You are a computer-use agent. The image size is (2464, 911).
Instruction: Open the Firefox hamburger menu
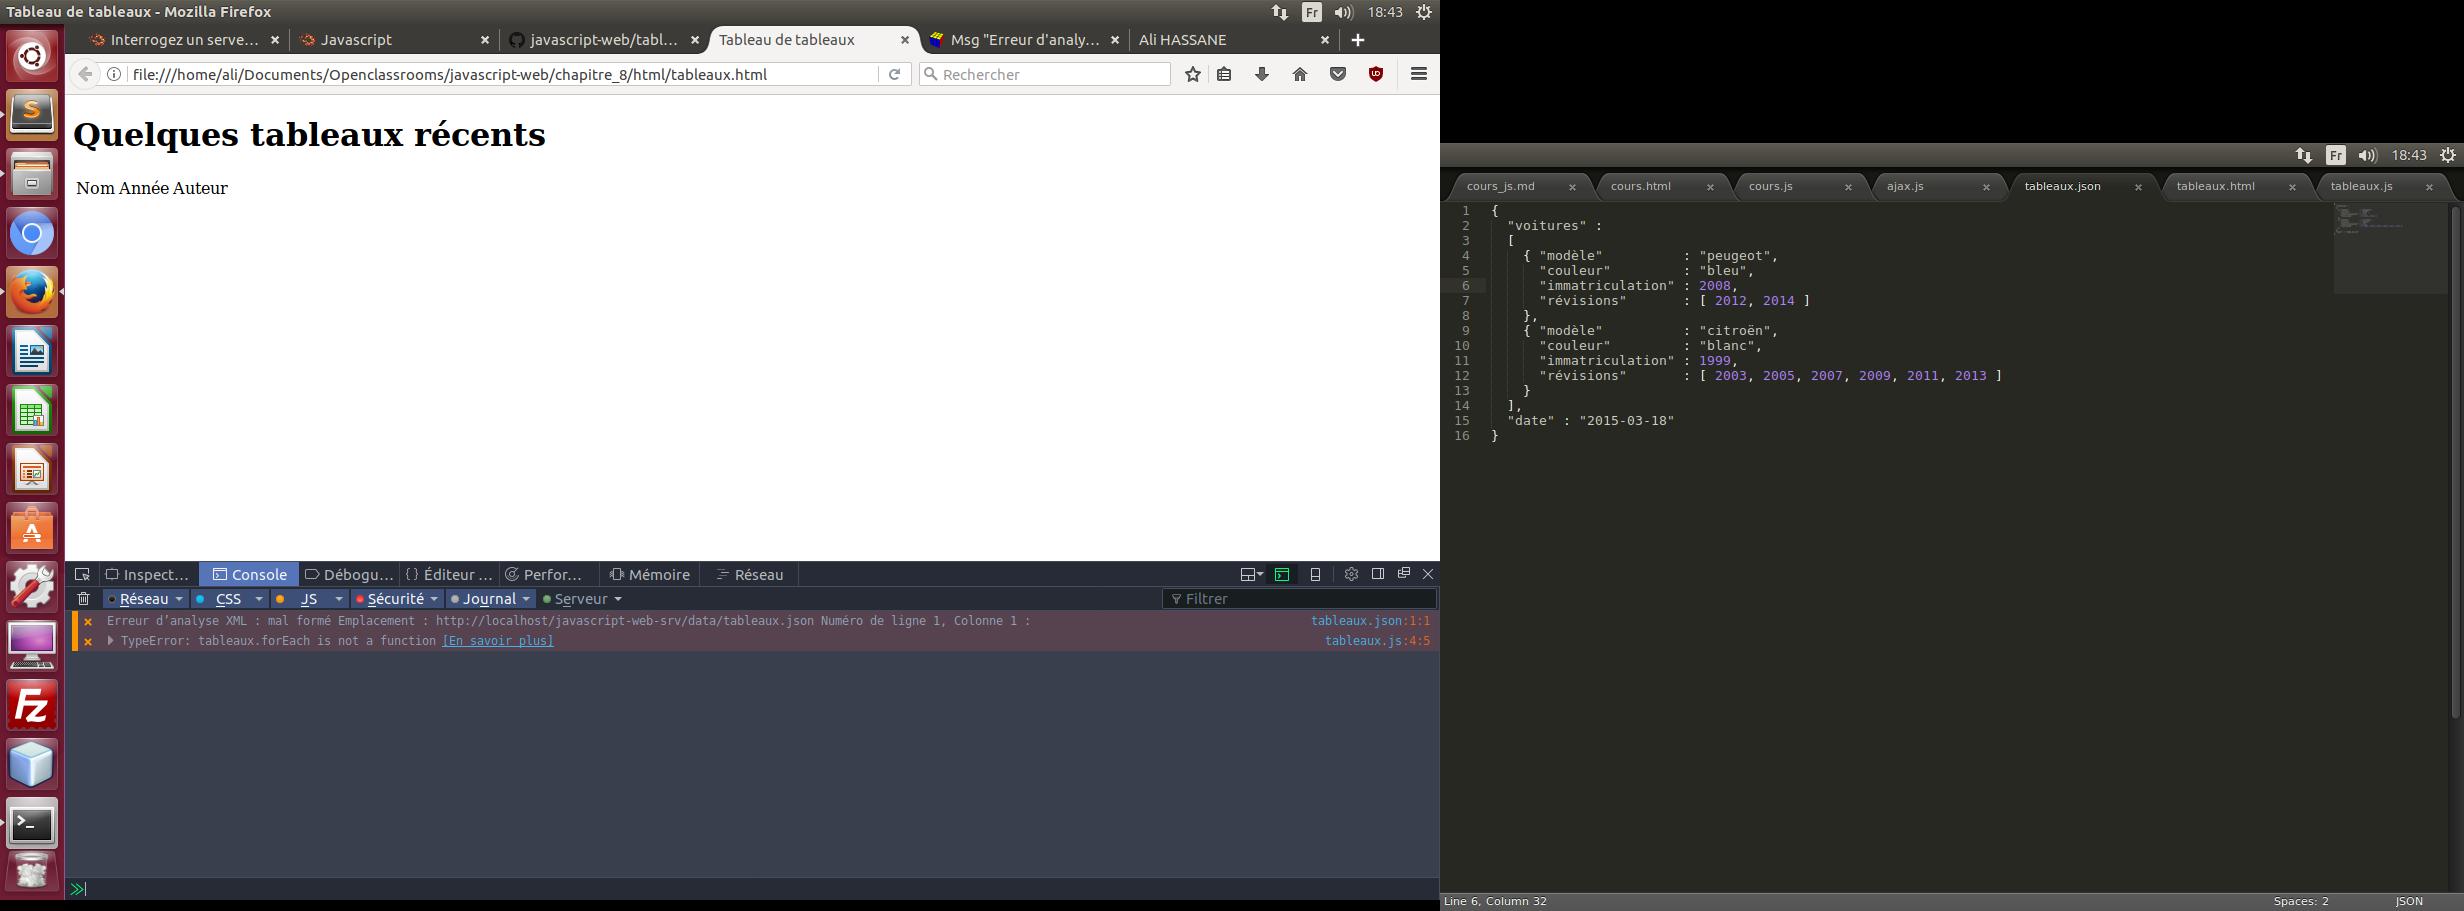[x=1418, y=74]
